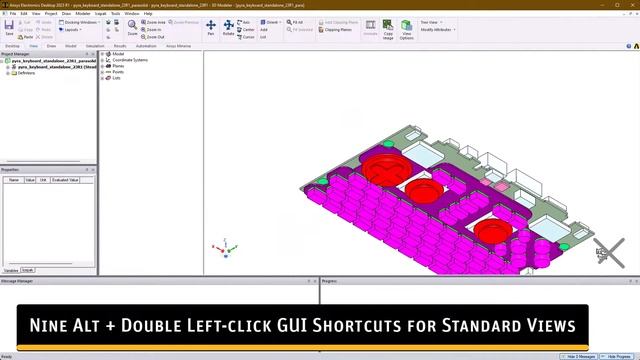Click the Properties panel horizontal scrollbar
The image size is (640, 360).
coord(40,264)
